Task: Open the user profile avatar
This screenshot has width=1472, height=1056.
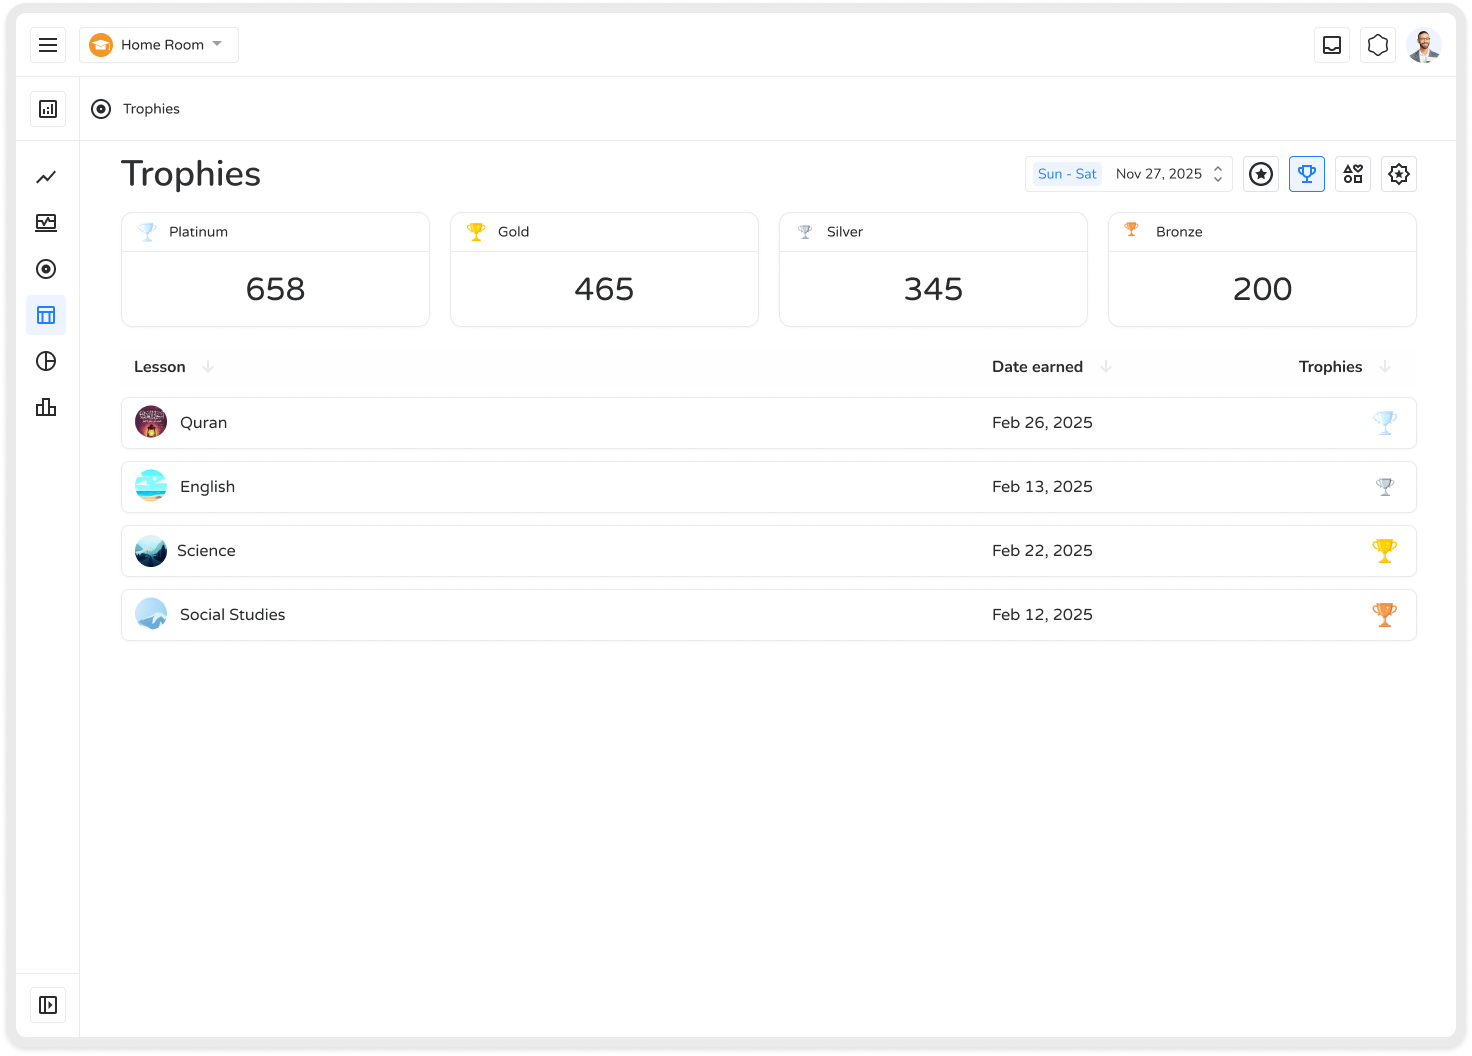Action: [1423, 45]
